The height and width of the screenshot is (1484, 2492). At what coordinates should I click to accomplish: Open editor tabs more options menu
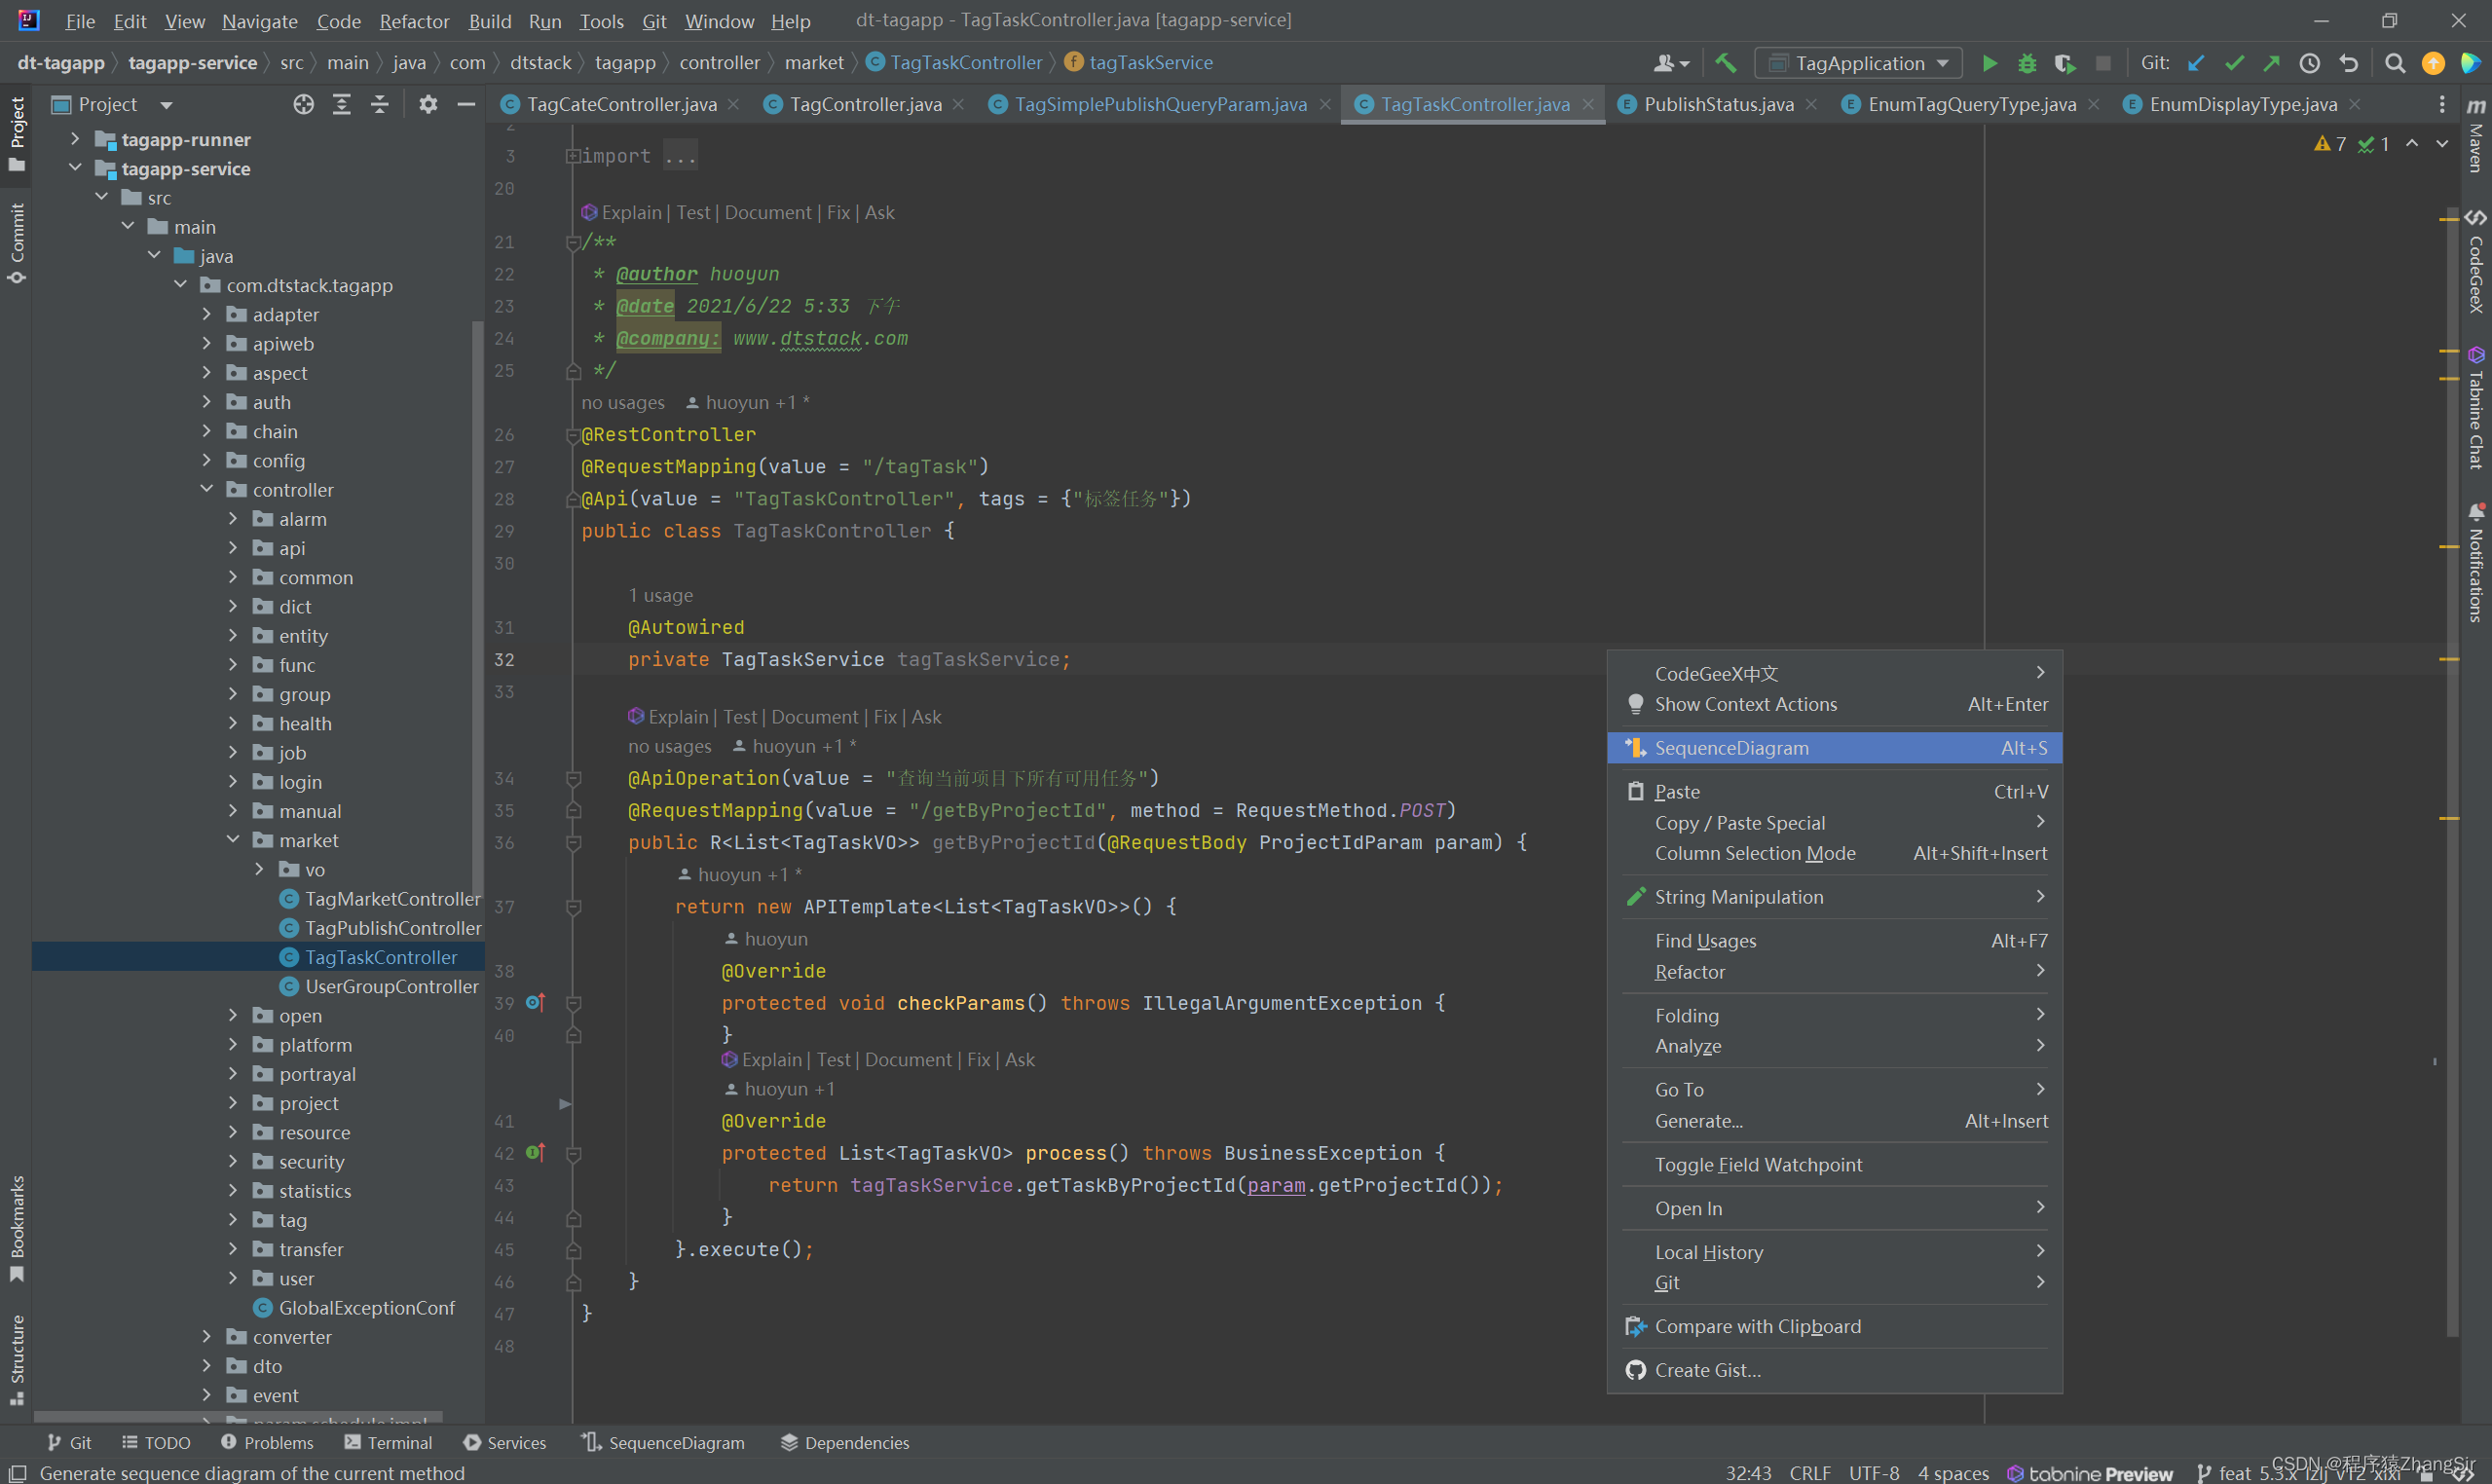coord(2442,104)
